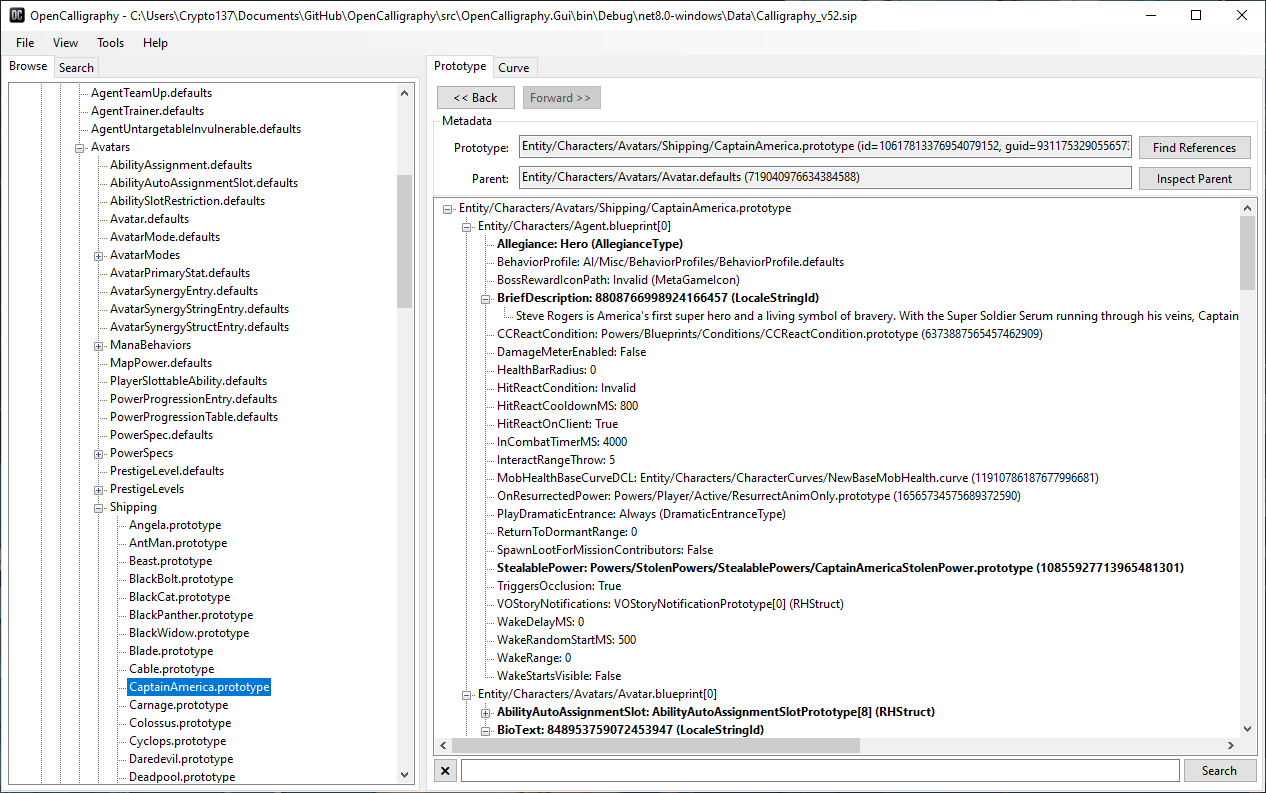Open the View menu

click(x=66, y=43)
